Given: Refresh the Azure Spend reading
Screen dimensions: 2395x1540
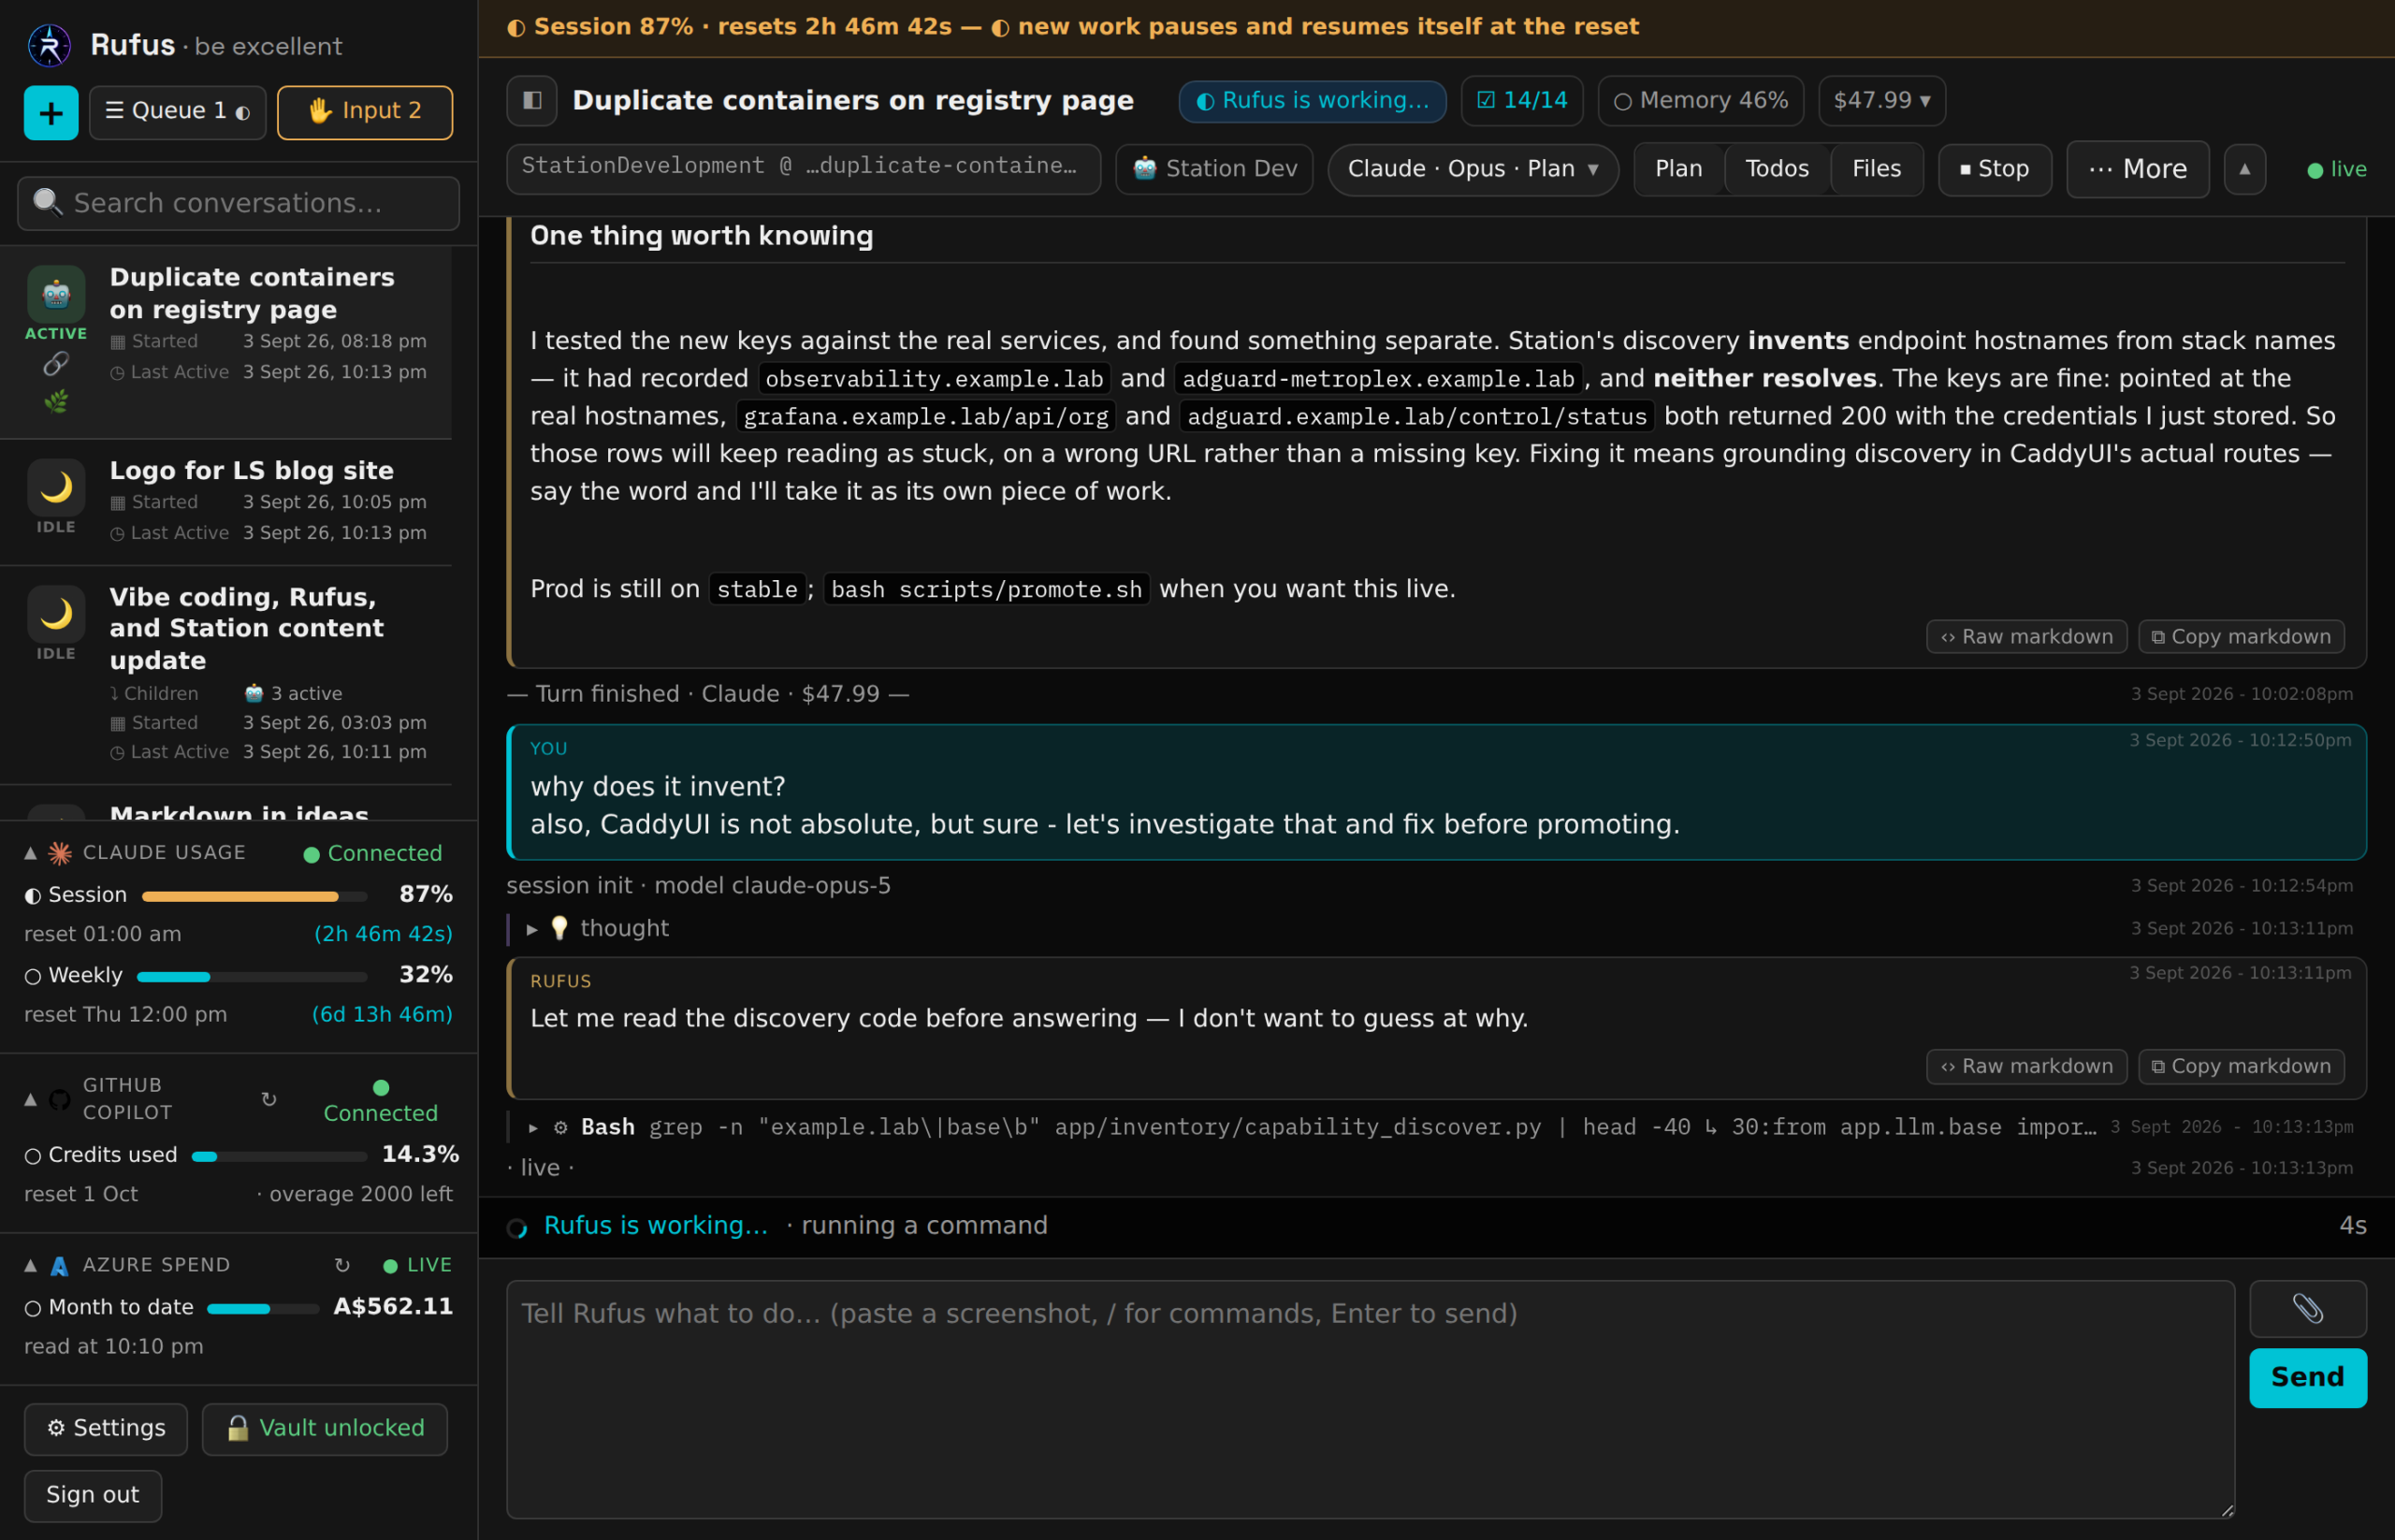Looking at the screenshot, I should pos(342,1265).
